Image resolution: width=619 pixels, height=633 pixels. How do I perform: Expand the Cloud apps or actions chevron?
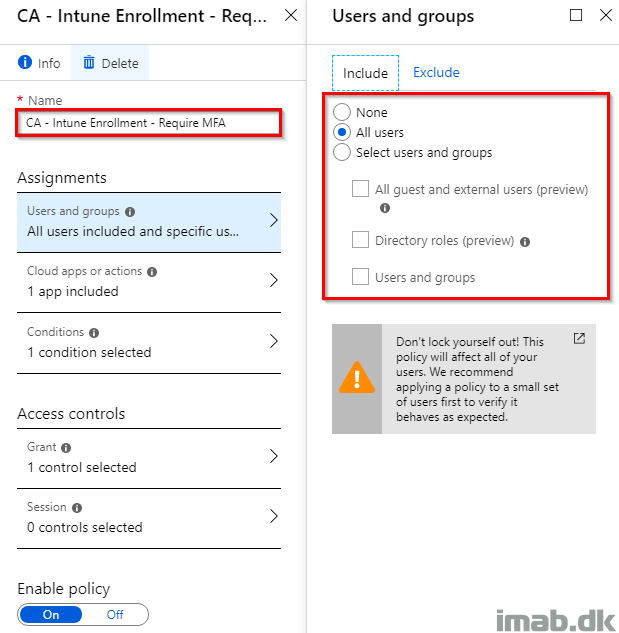pyautogui.click(x=274, y=280)
